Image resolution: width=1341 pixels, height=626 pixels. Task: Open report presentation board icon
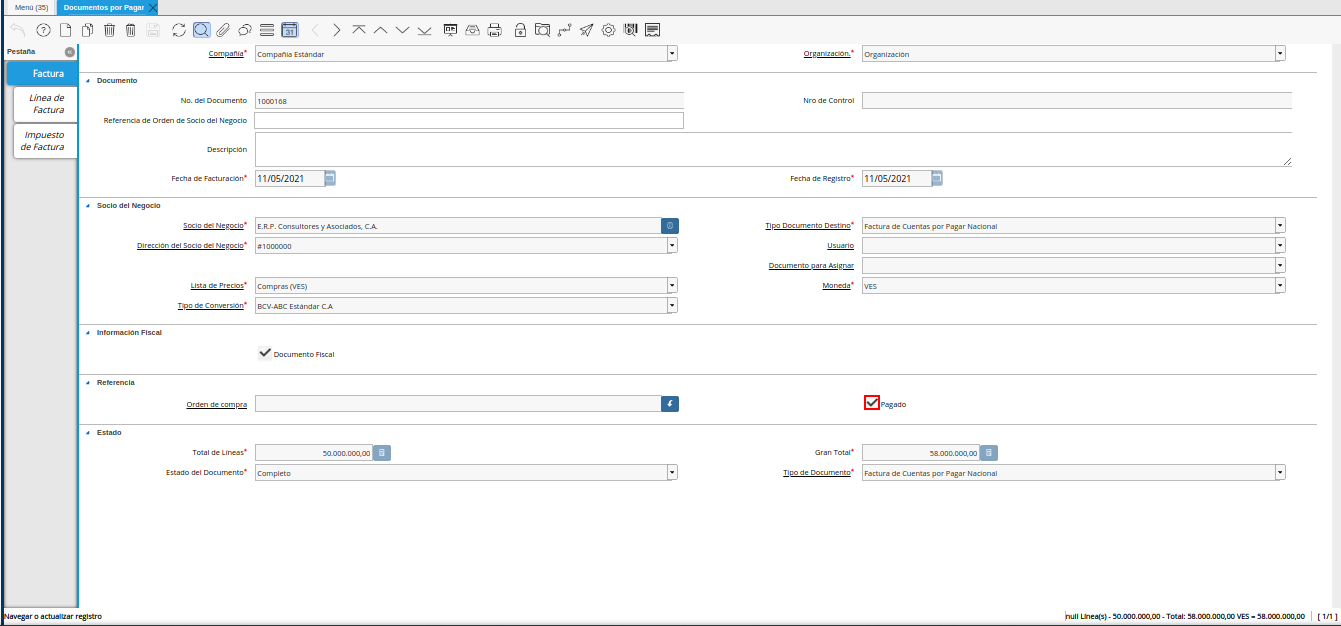click(450, 30)
